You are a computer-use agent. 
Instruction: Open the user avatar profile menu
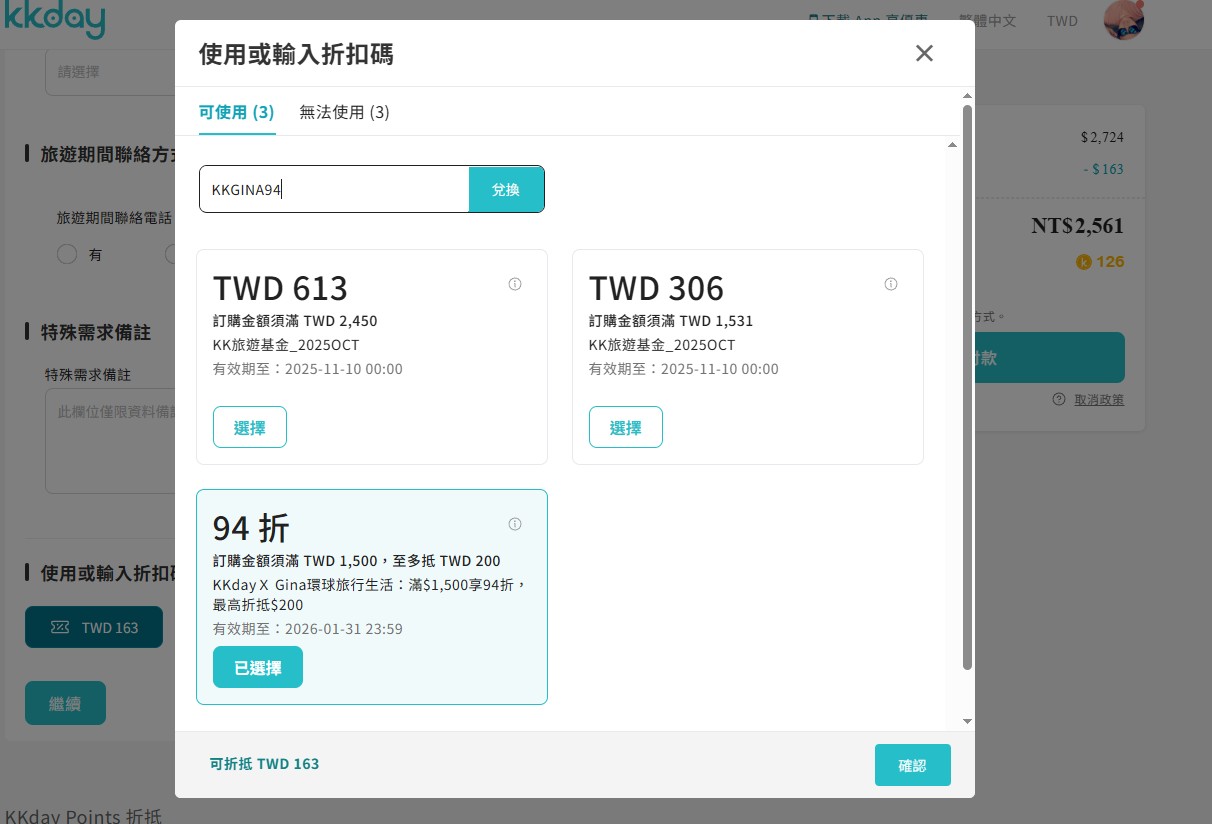(x=1123, y=20)
